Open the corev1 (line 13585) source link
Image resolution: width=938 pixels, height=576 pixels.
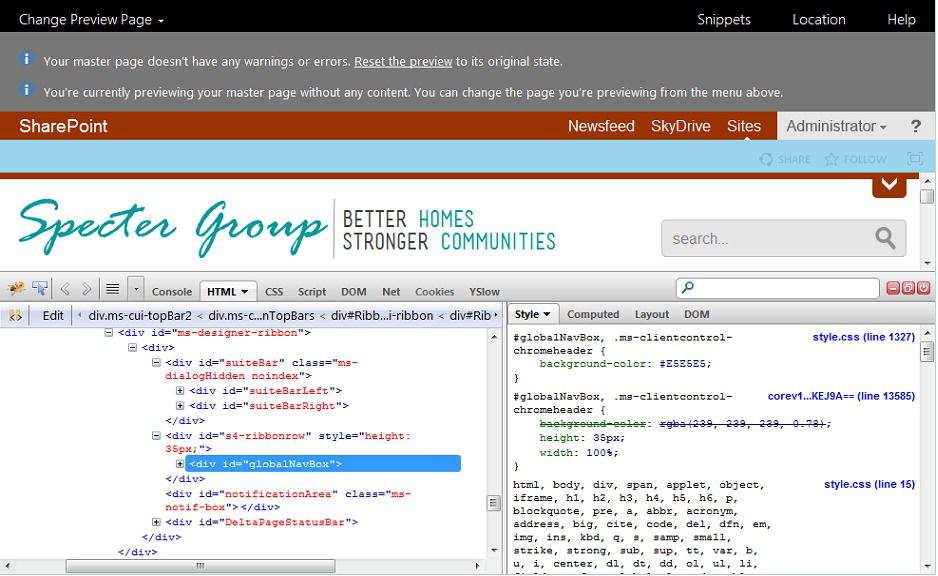tap(841, 396)
